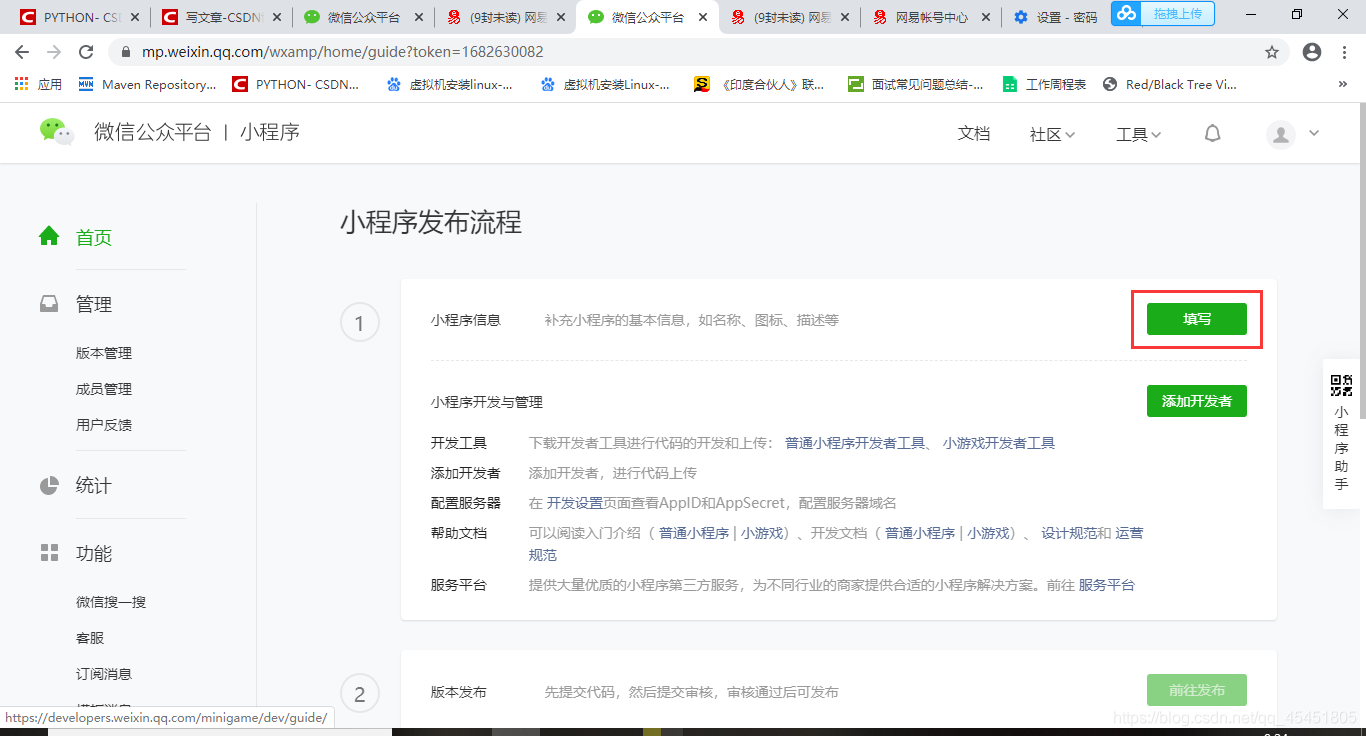Click the 配置服务器 label text
This screenshot has width=1366, height=736.
(466, 503)
